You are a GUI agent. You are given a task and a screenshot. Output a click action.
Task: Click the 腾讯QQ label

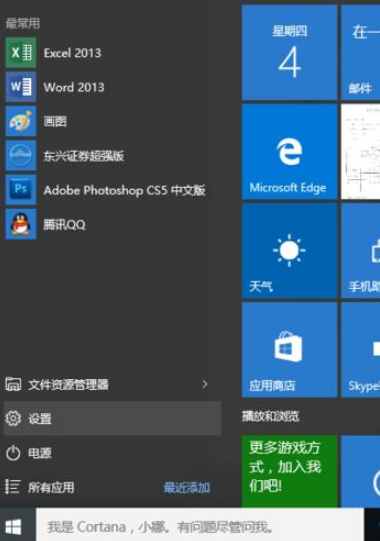click(x=64, y=225)
